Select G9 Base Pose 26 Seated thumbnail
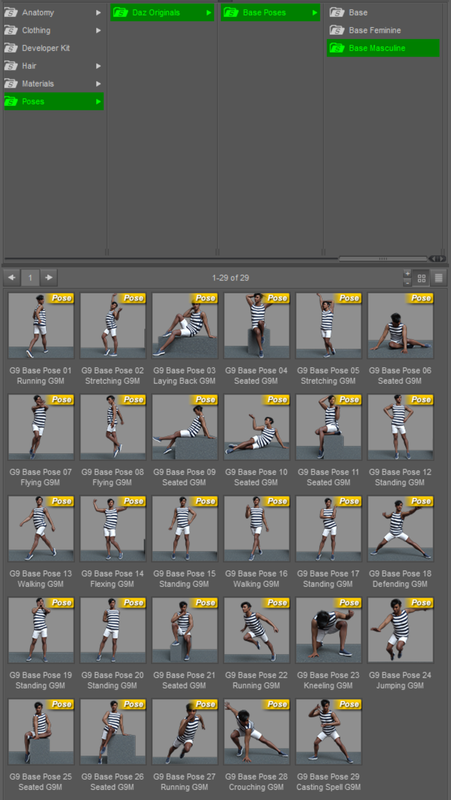The height and width of the screenshot is (800, 451). pyautogui.click(x=113, y=732)
